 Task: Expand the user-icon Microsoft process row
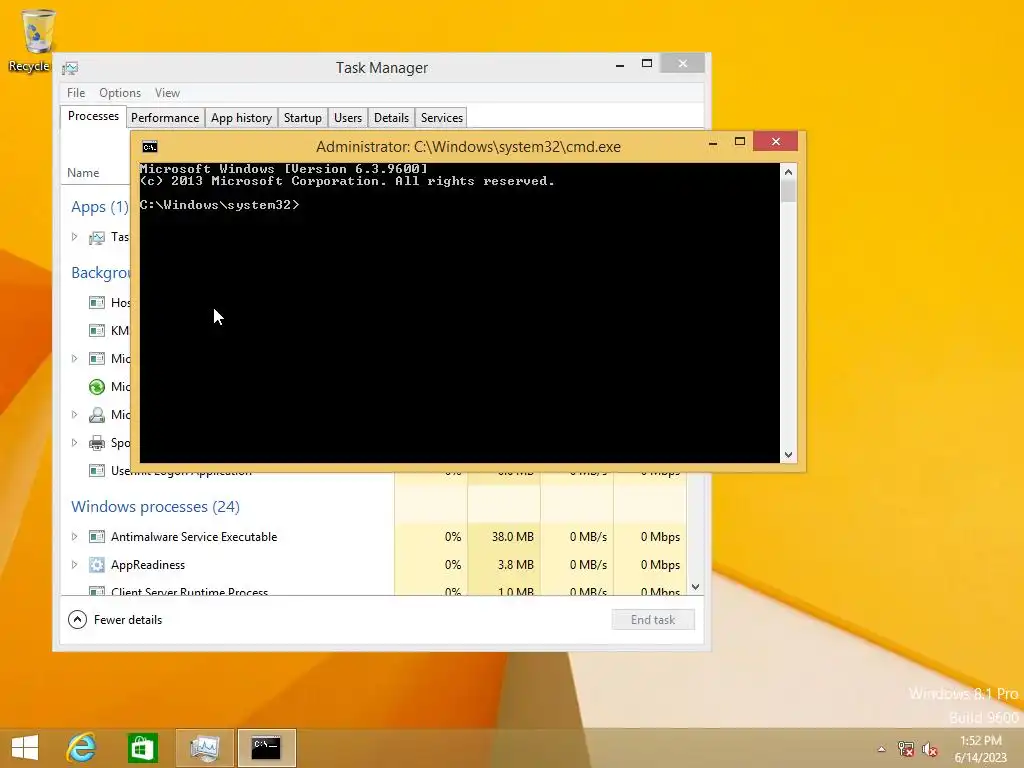(x=74, y=415)
